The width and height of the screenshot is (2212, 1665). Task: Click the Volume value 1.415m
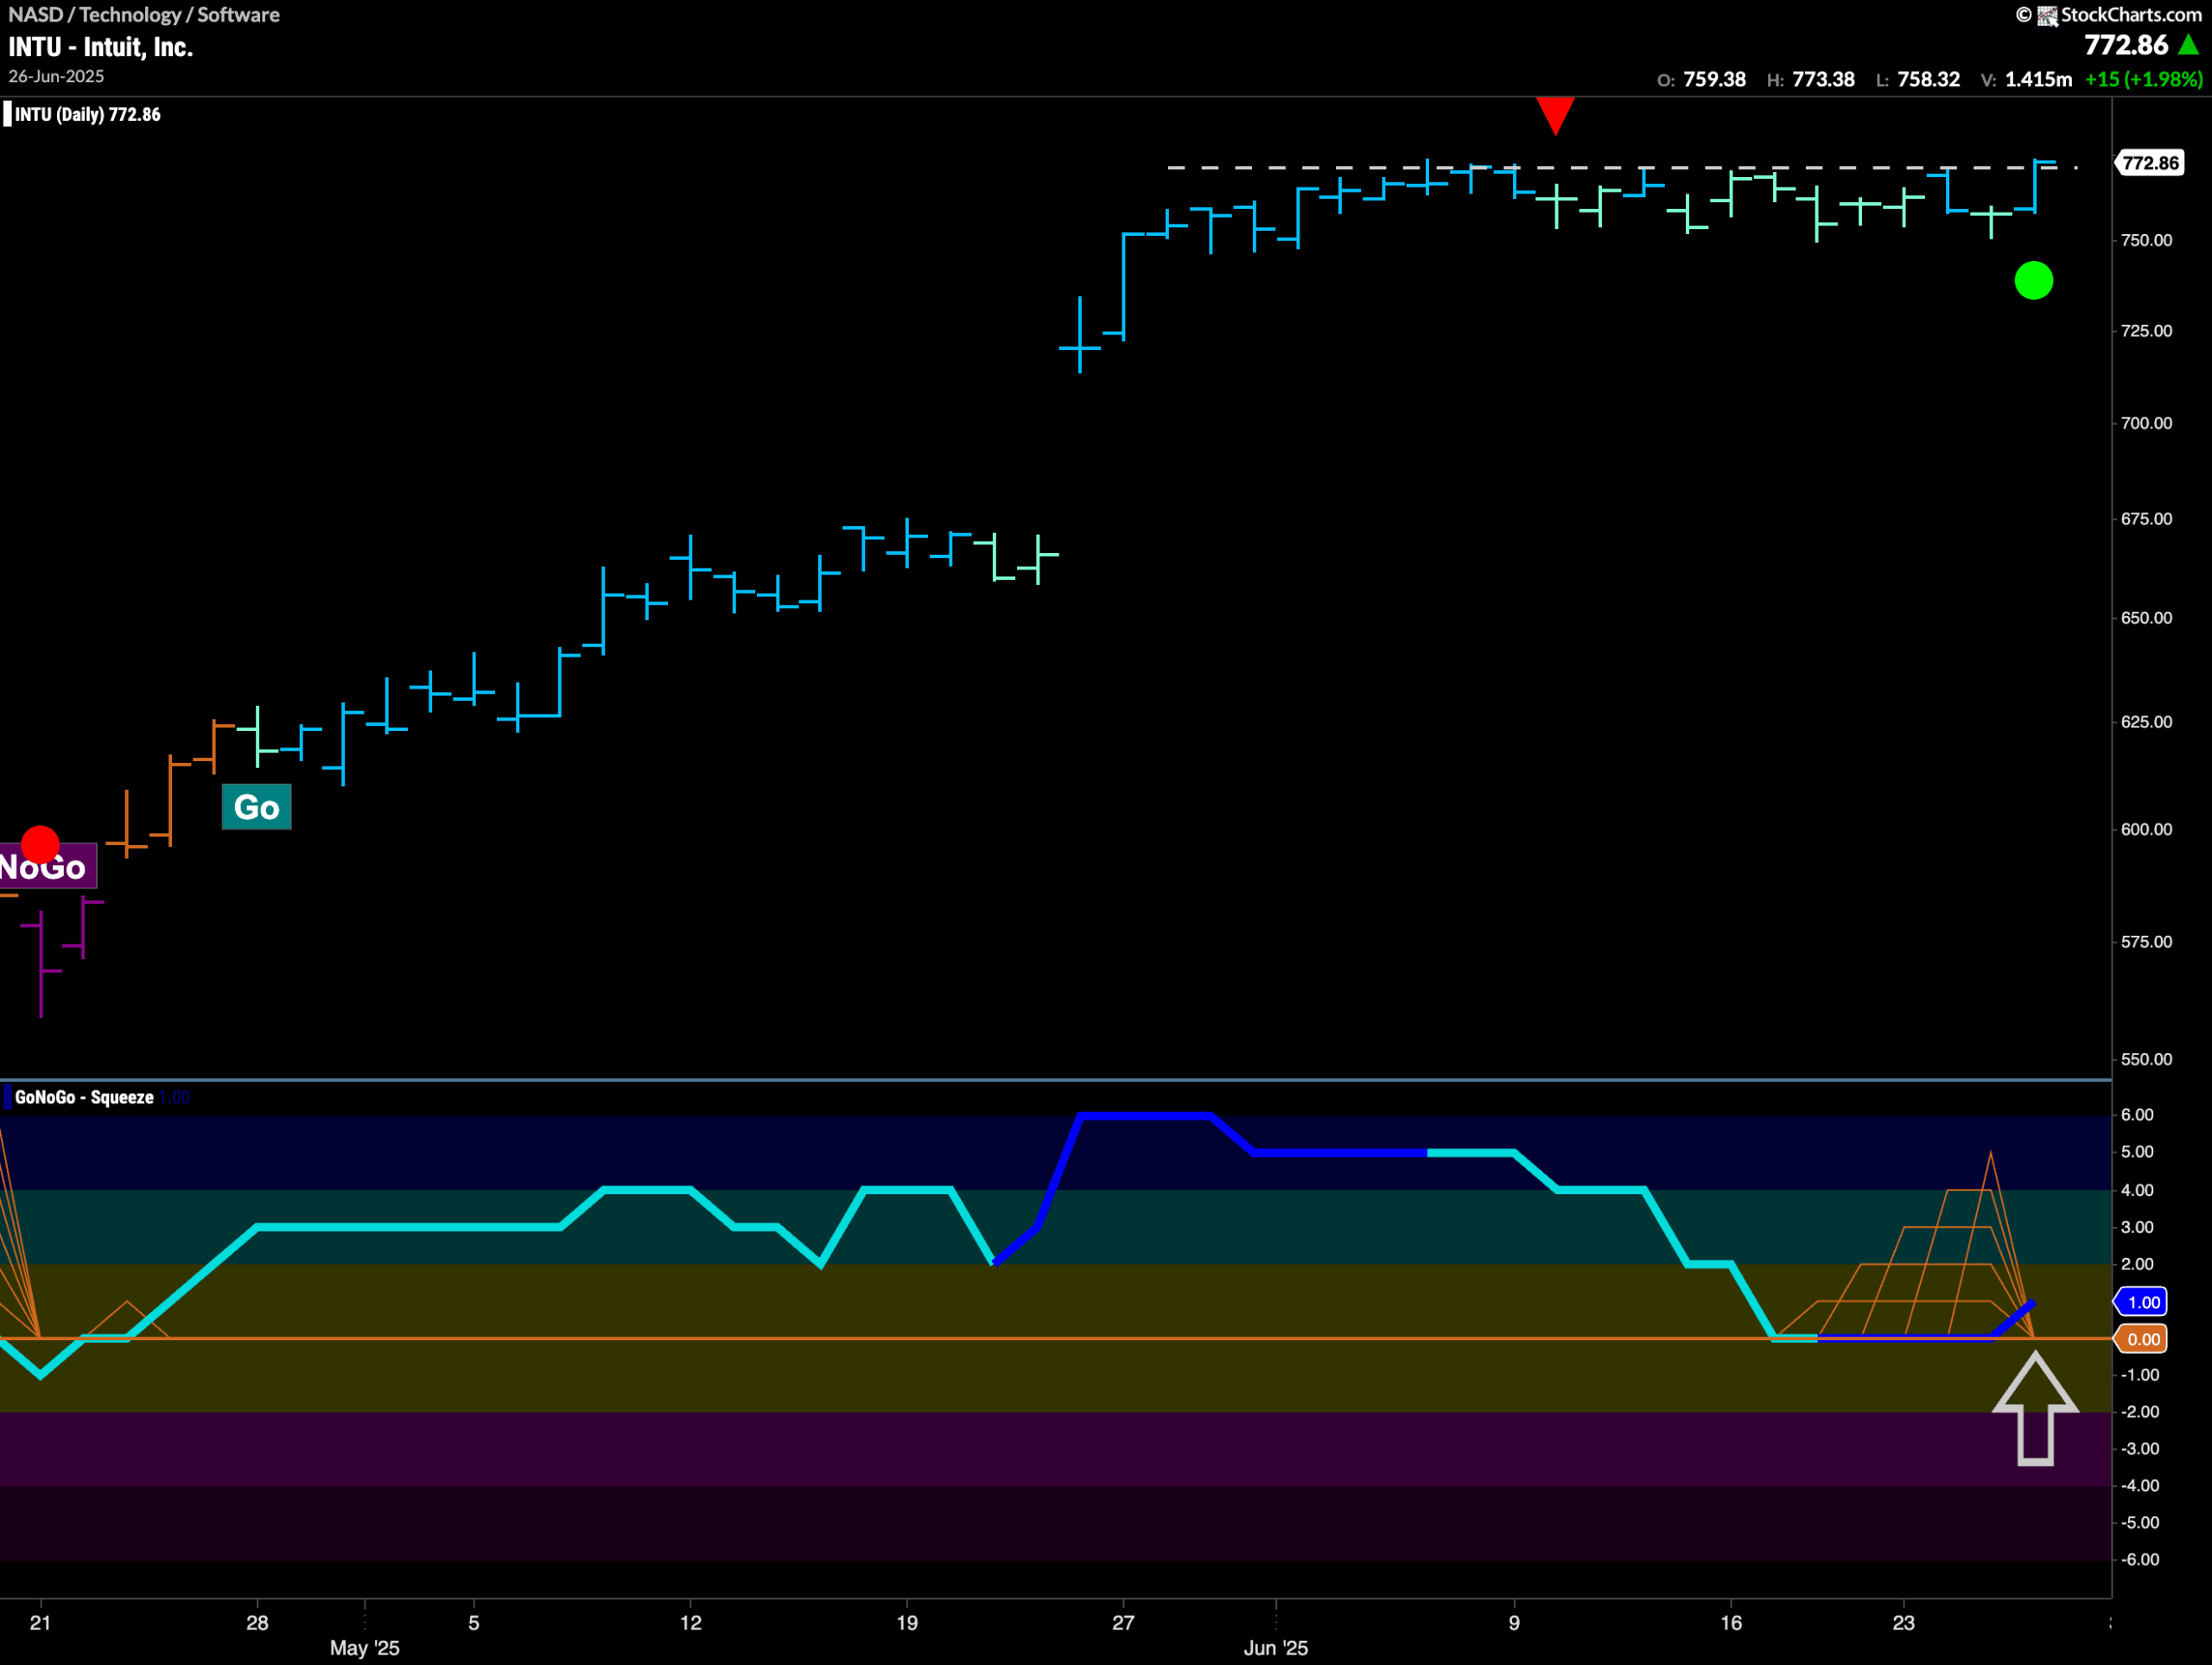click(x=2038, y=79)
